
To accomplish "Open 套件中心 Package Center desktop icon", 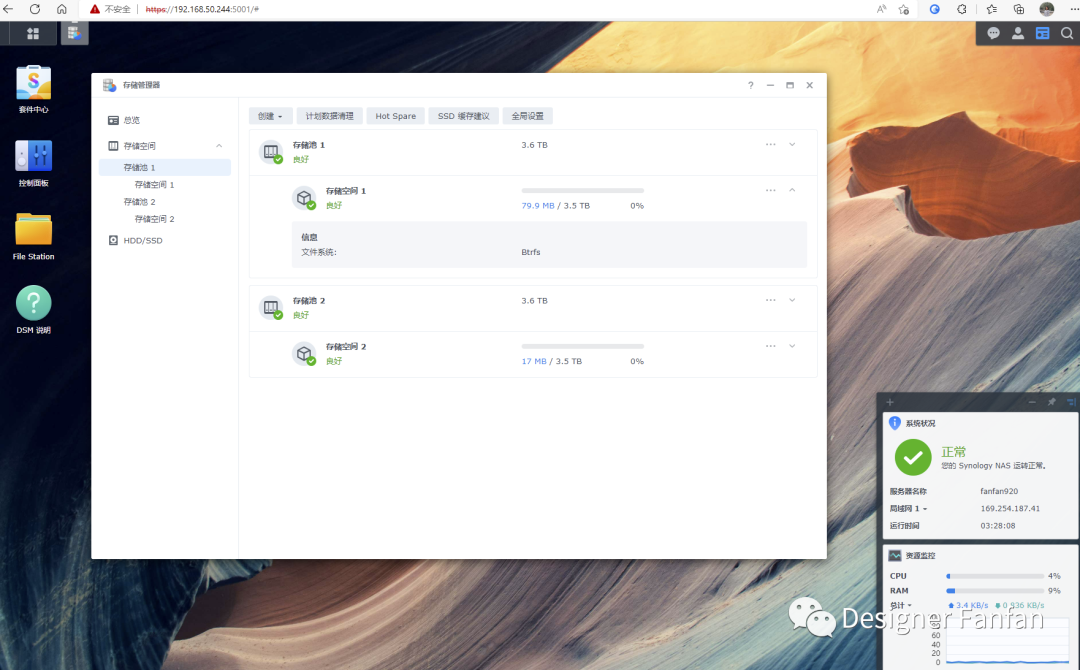I will pyautogui.click(x=33, y=89).
